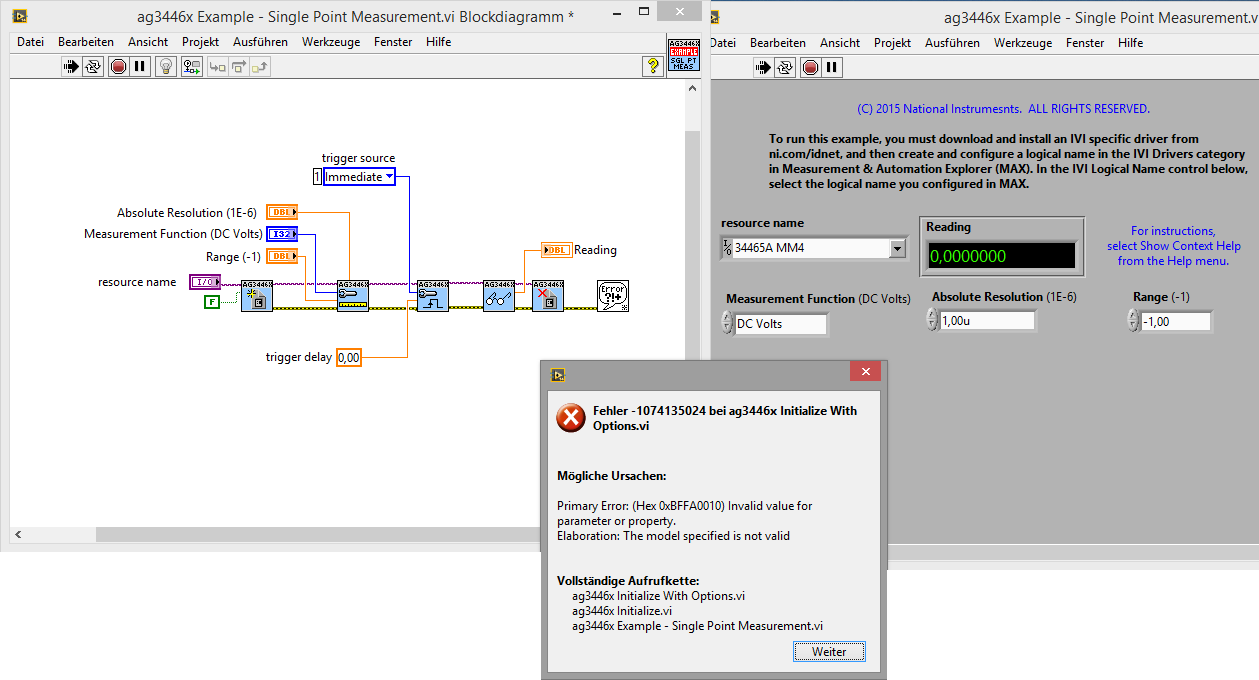1259x680 pixels.
Task: Open Bearbeiten menu in block diagram window
Action: coord(86,42)
